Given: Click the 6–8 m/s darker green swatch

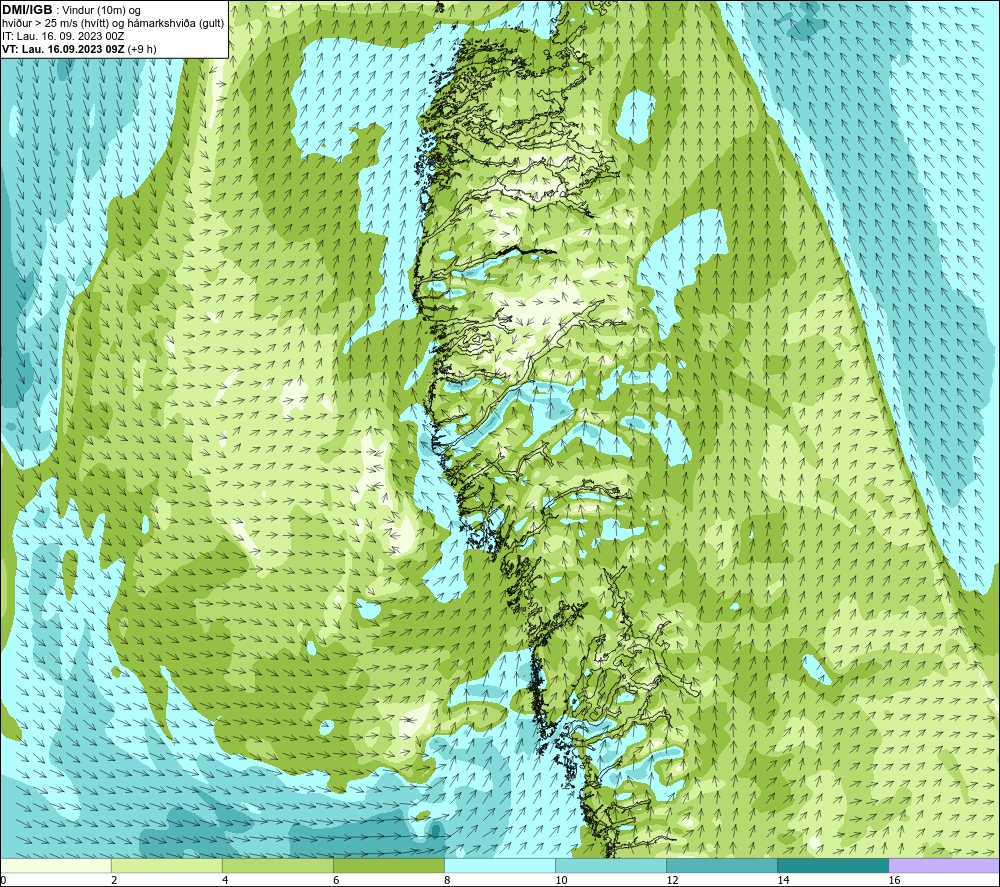Looking at the screenshot, I should [x=388, y=865].
